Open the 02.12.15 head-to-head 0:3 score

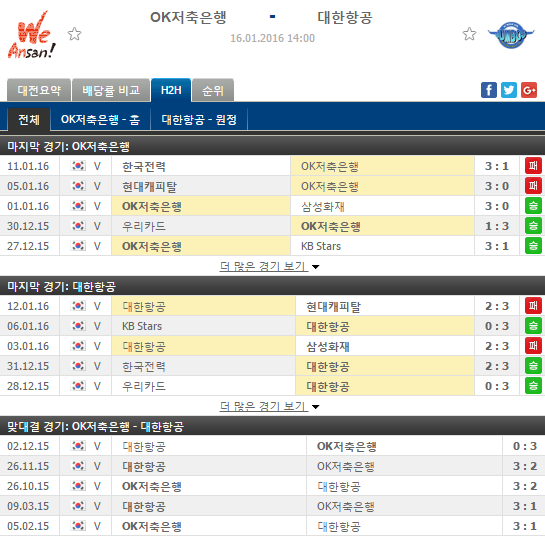524,446
